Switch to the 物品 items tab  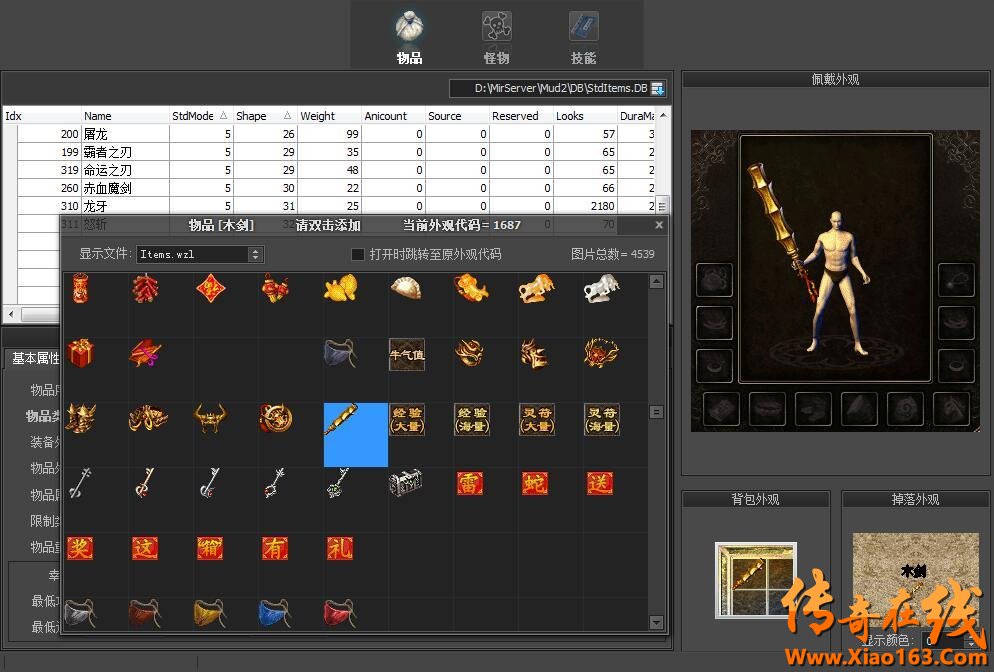410,37
